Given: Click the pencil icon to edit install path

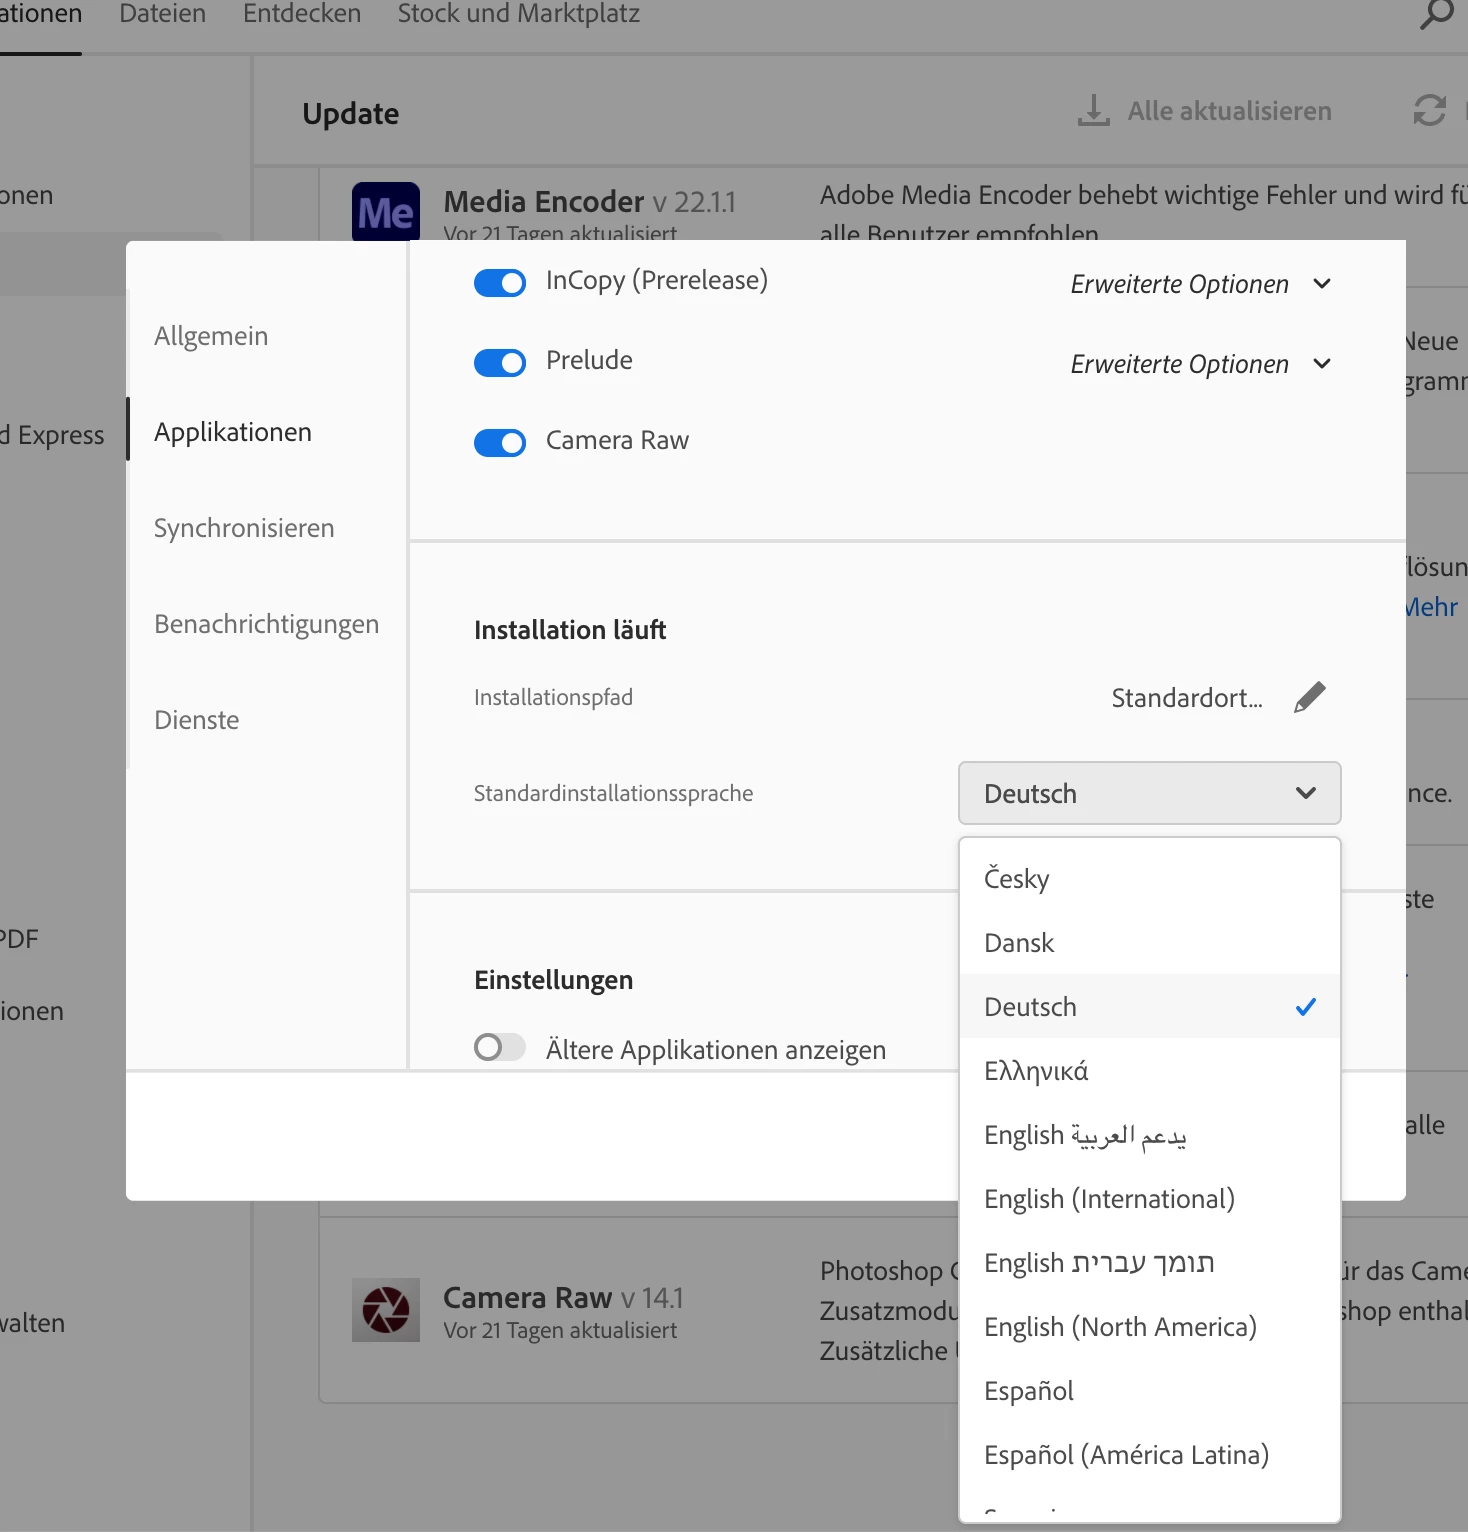Looking at the screenshot, I should (x=1309, y=697).
